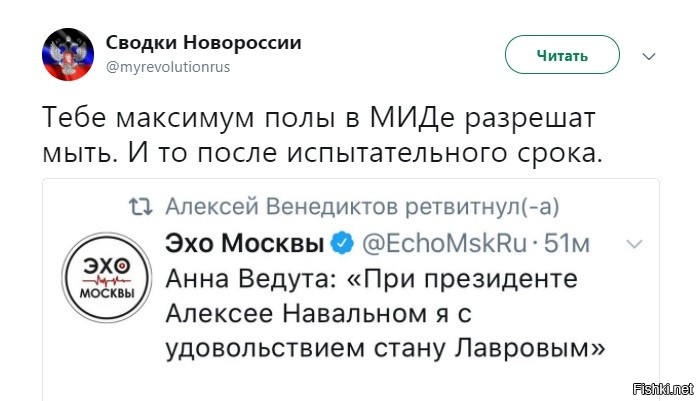Viewport: 699px width, 401px height.
Task: Select the quoted line 'Алексее Навальном я с'
Action: pos(318,314)
